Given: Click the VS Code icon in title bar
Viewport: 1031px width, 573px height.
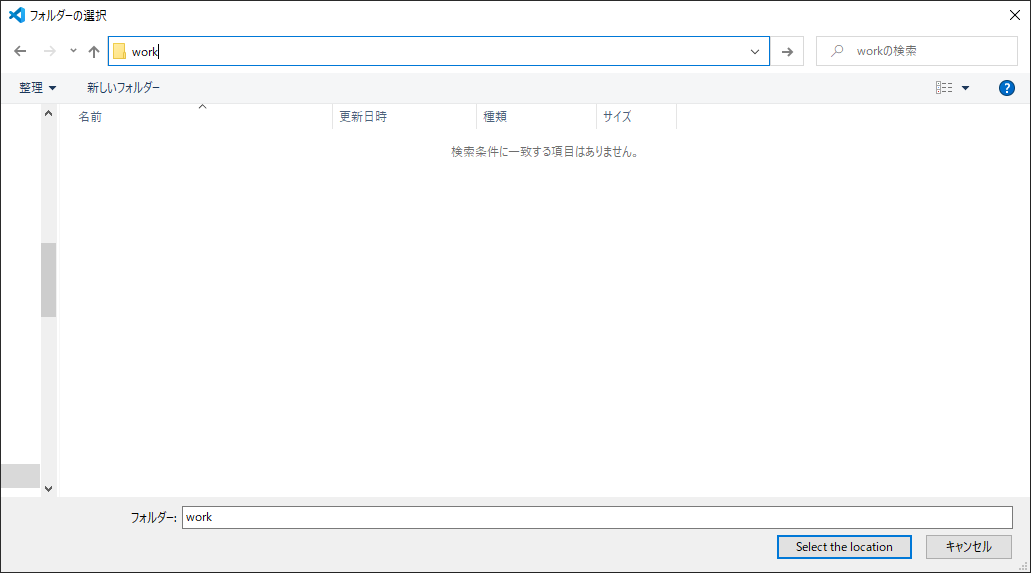Looking at the screenshot, I should pyautogui.click(x=16, y=14).
